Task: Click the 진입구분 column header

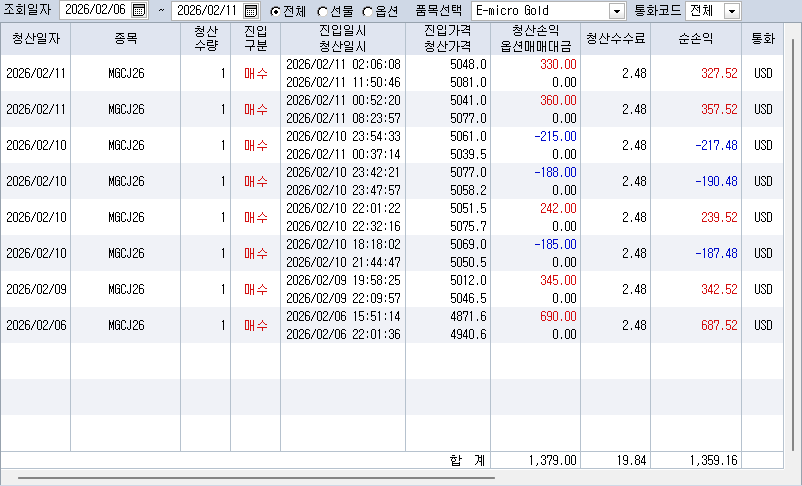Action: (x=256, y=38)
